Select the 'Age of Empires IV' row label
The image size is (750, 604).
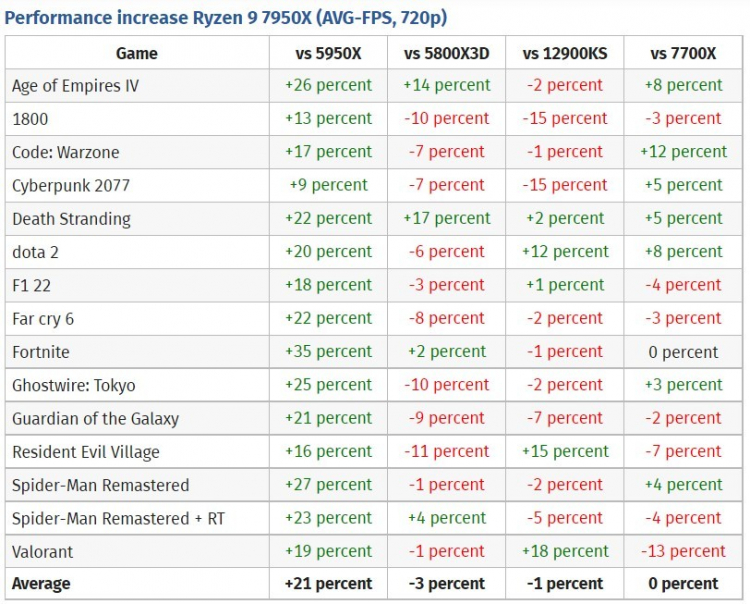(75, 86)
